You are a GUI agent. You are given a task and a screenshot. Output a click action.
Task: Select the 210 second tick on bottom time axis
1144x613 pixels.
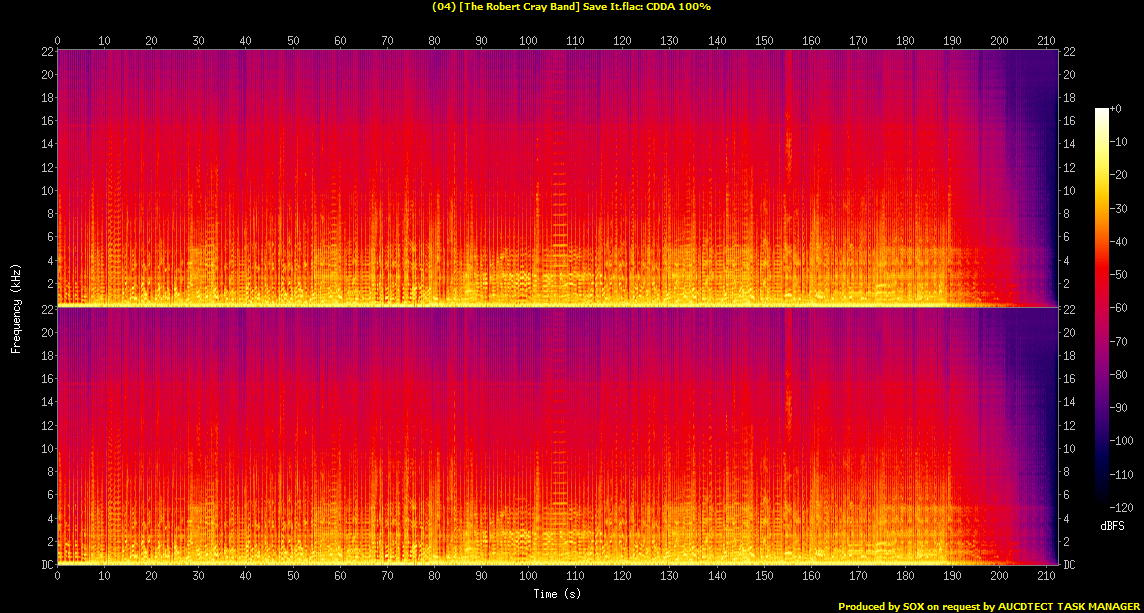[1046, 576]
